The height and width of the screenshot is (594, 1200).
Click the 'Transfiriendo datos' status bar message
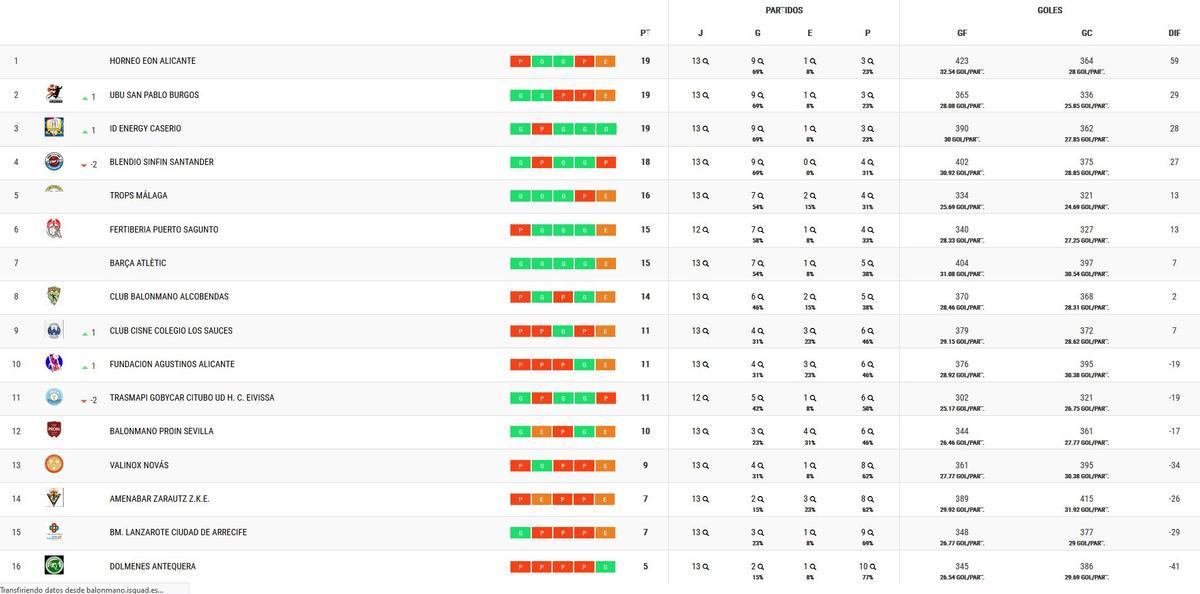[x=90, y=589]
